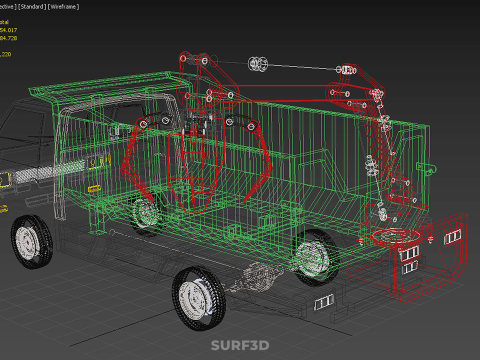This screenshot has width=480, height=360.
Task: Click the yellow 84.728 statistics value
Action: point(8,38)
